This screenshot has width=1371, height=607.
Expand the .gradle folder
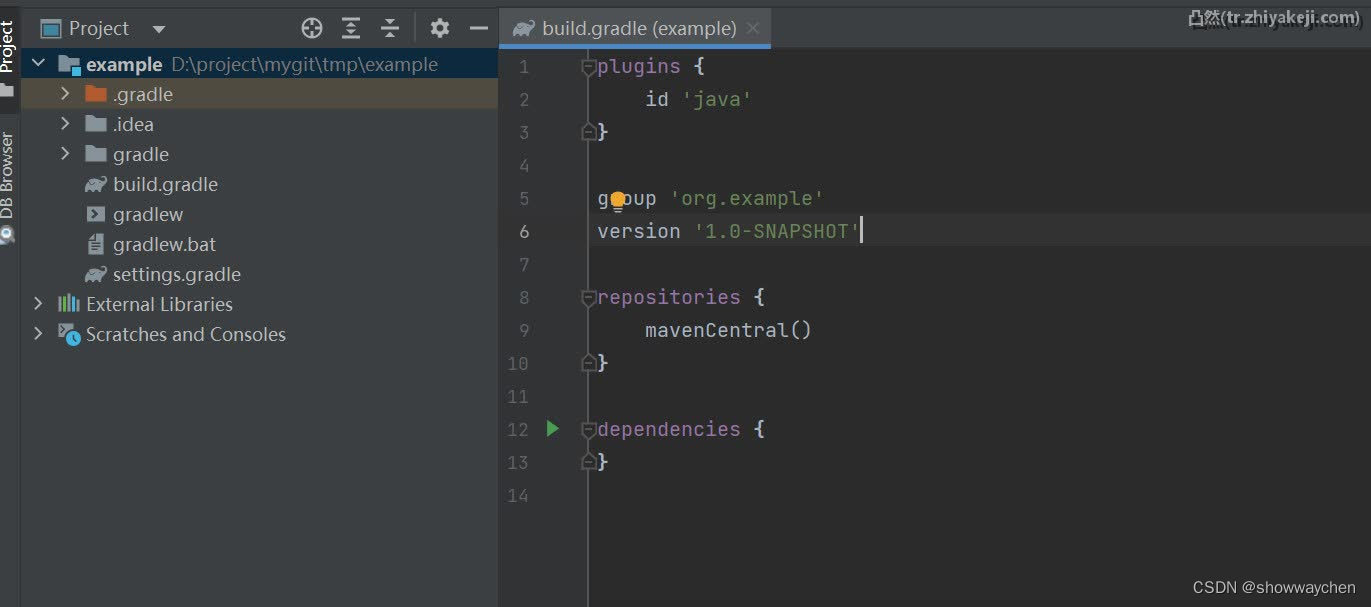65,94
